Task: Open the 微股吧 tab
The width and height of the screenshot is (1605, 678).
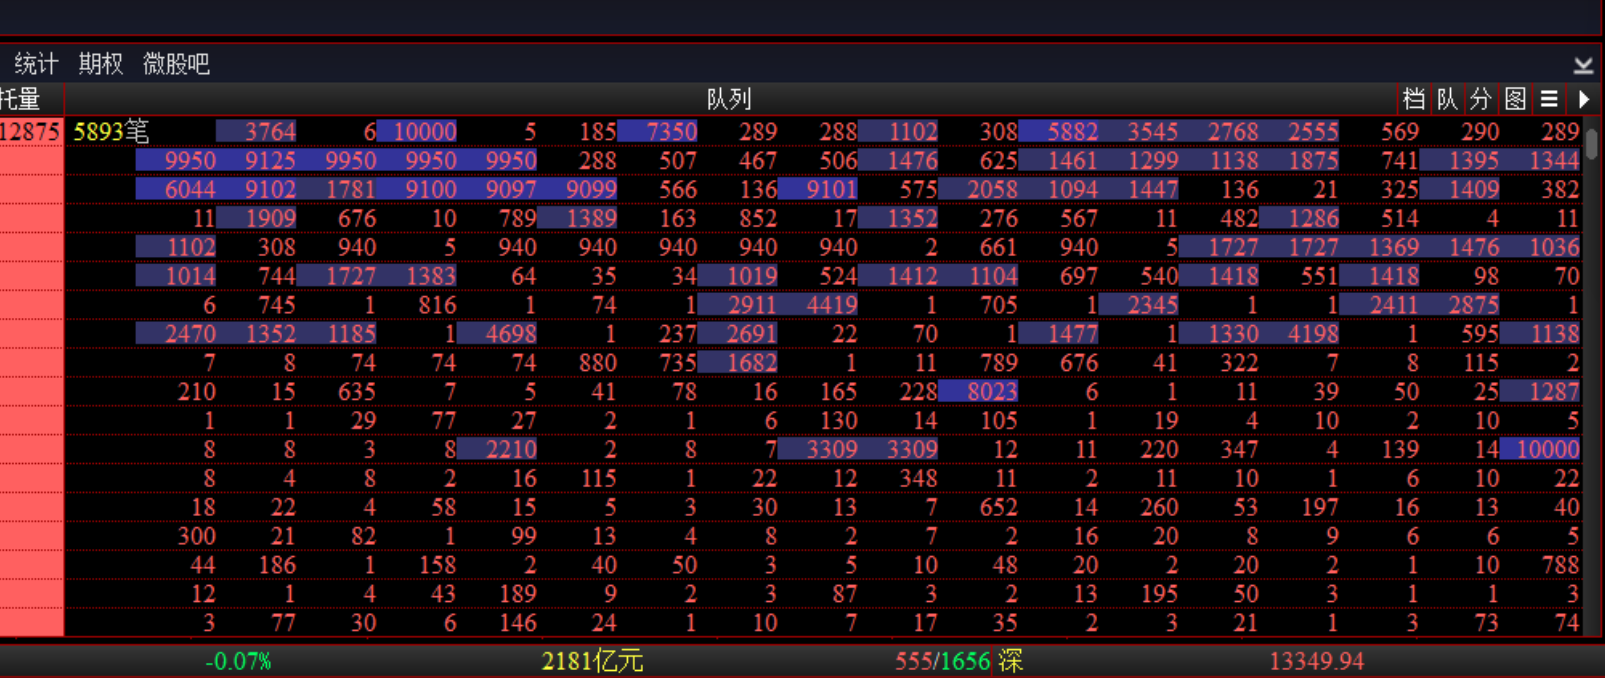Action: (x=176, y=64)
